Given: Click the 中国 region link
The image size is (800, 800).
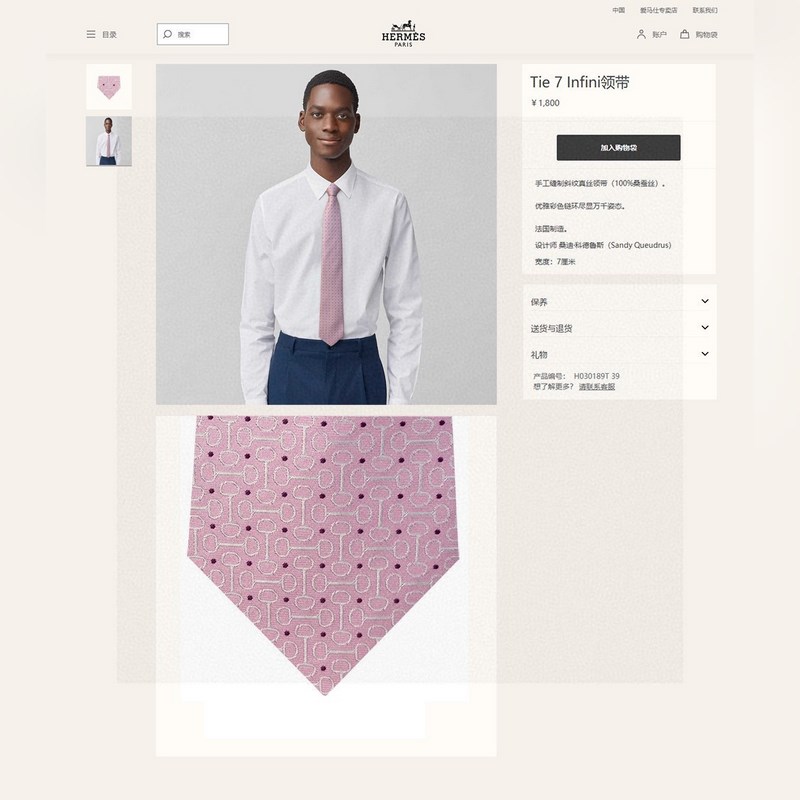Looking at the screenshot, I should click(x=618, y=10).
